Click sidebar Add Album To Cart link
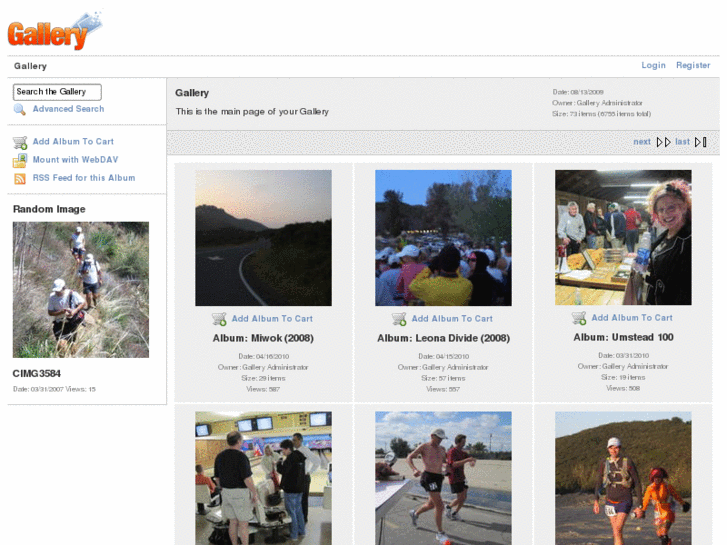727x545 pixels. point(73,141)
